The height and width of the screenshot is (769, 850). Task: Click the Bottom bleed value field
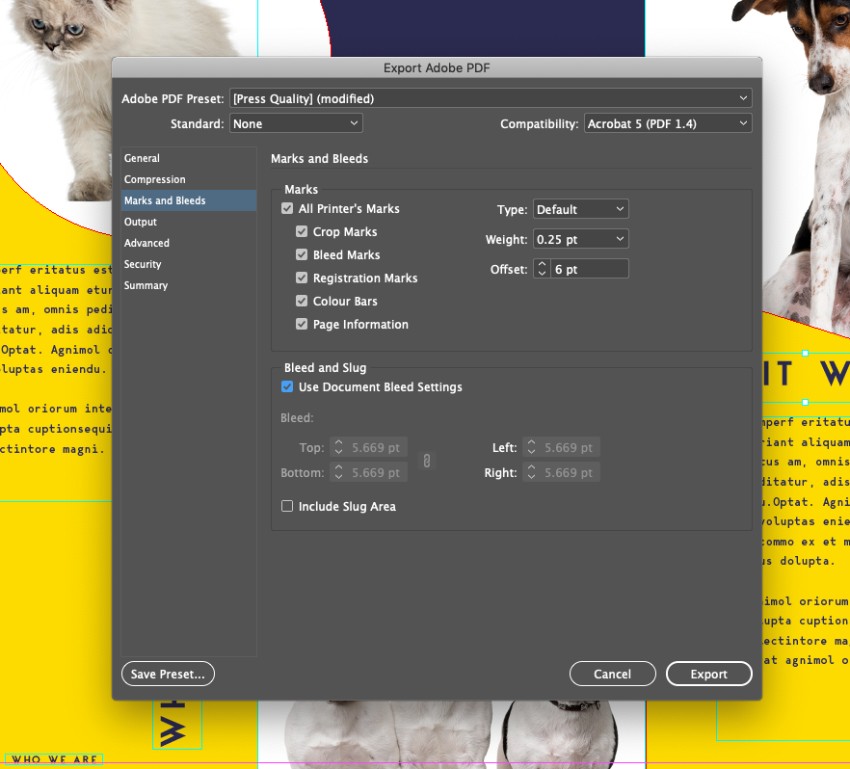[x=376, y=472]
